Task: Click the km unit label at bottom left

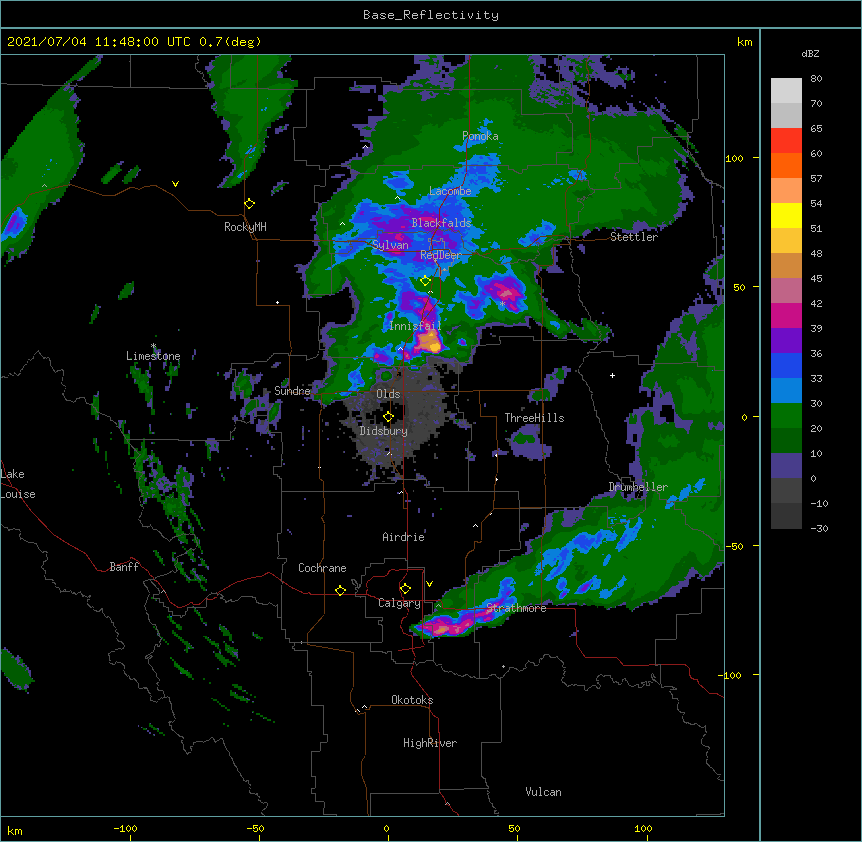Action: [x=15, y=830]
